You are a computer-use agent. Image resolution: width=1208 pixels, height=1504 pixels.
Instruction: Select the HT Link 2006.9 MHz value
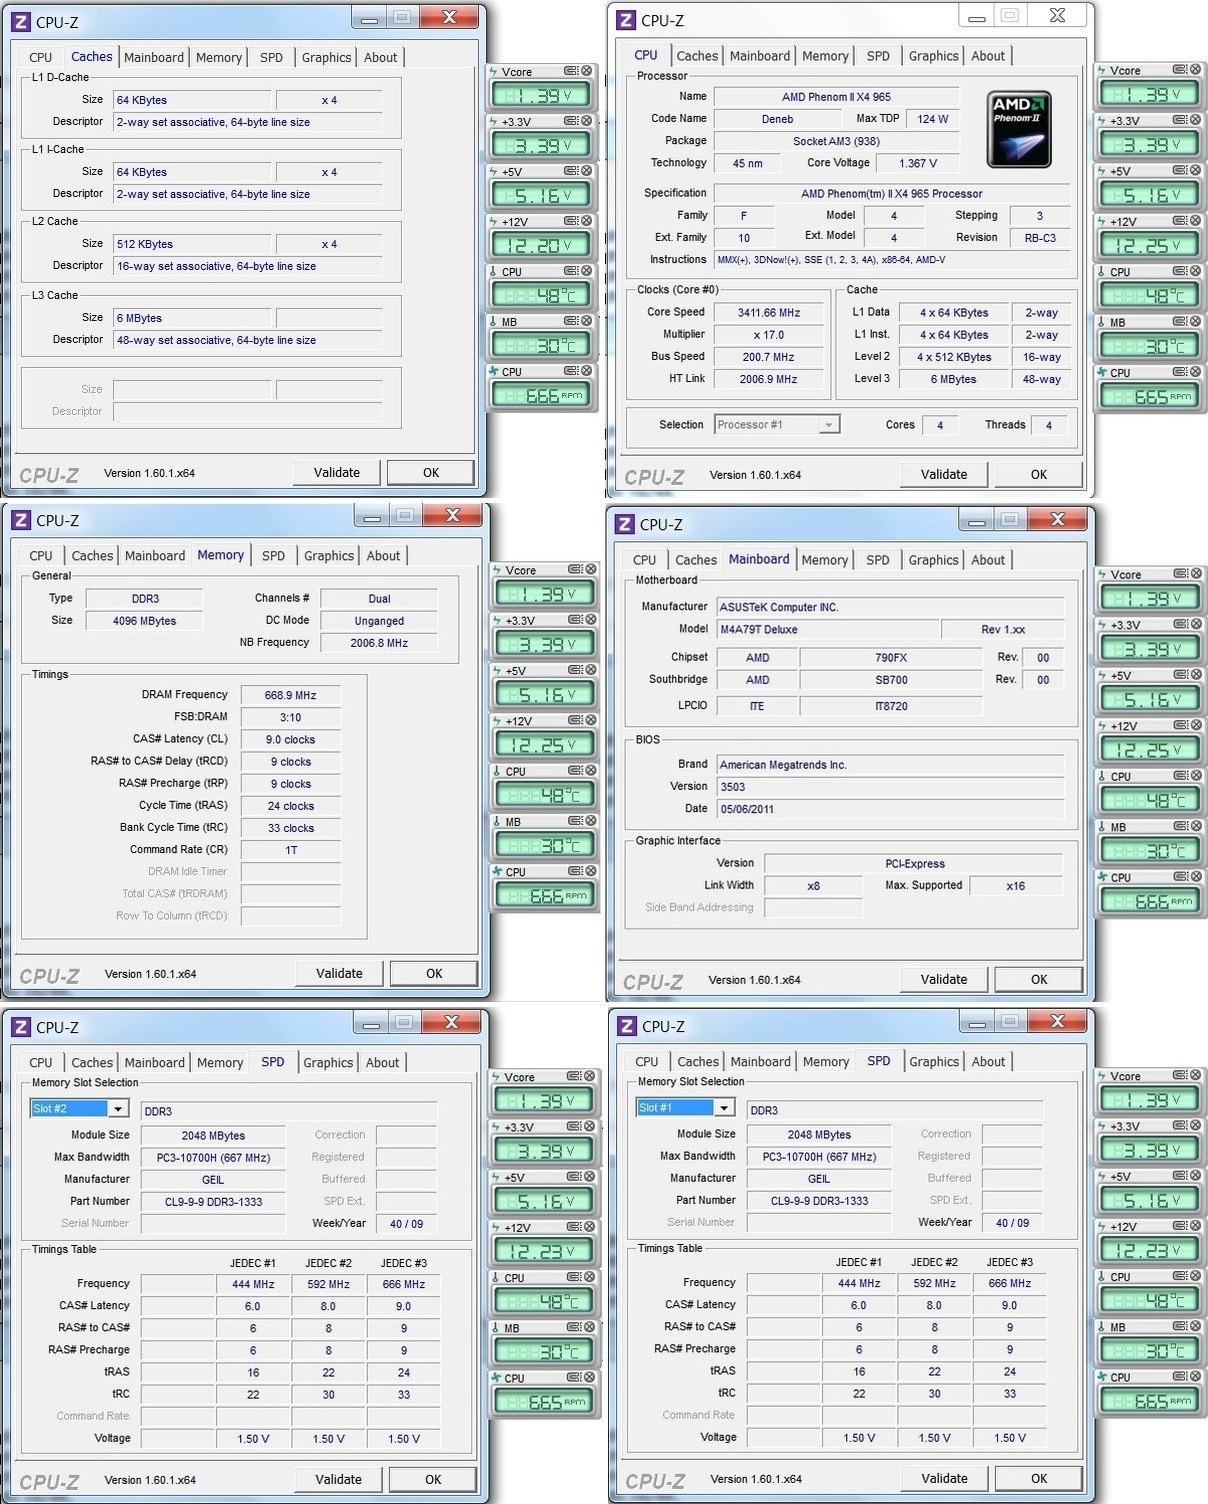point(769,380)
